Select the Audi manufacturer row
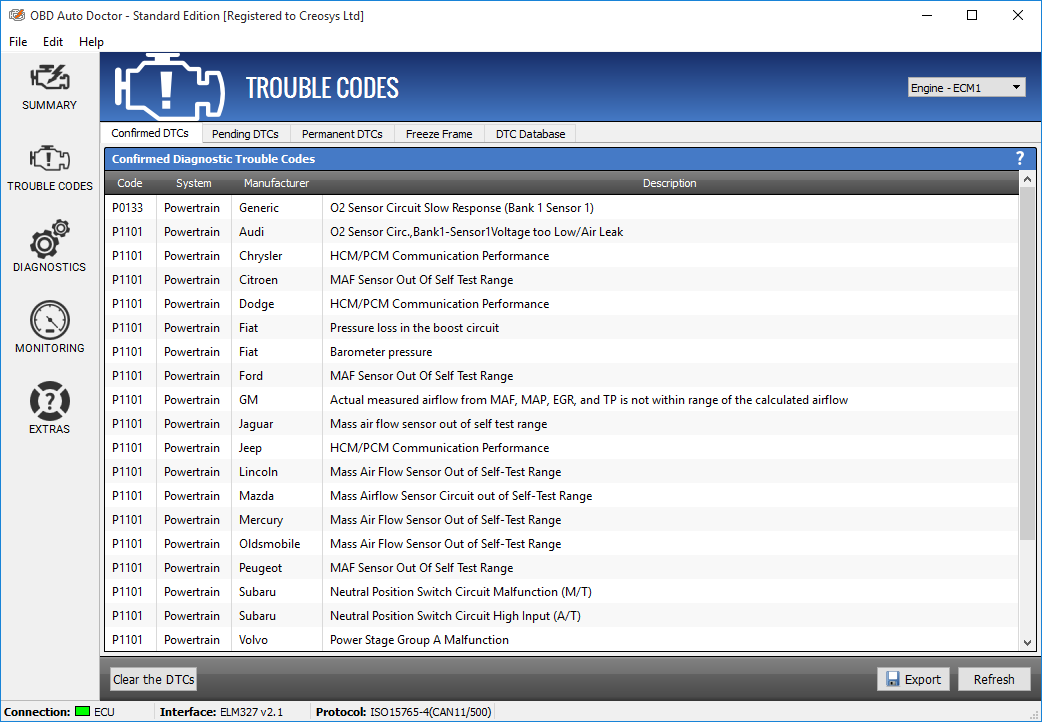1042x722 pixels. pyautogui.click(x=562, y=231)
